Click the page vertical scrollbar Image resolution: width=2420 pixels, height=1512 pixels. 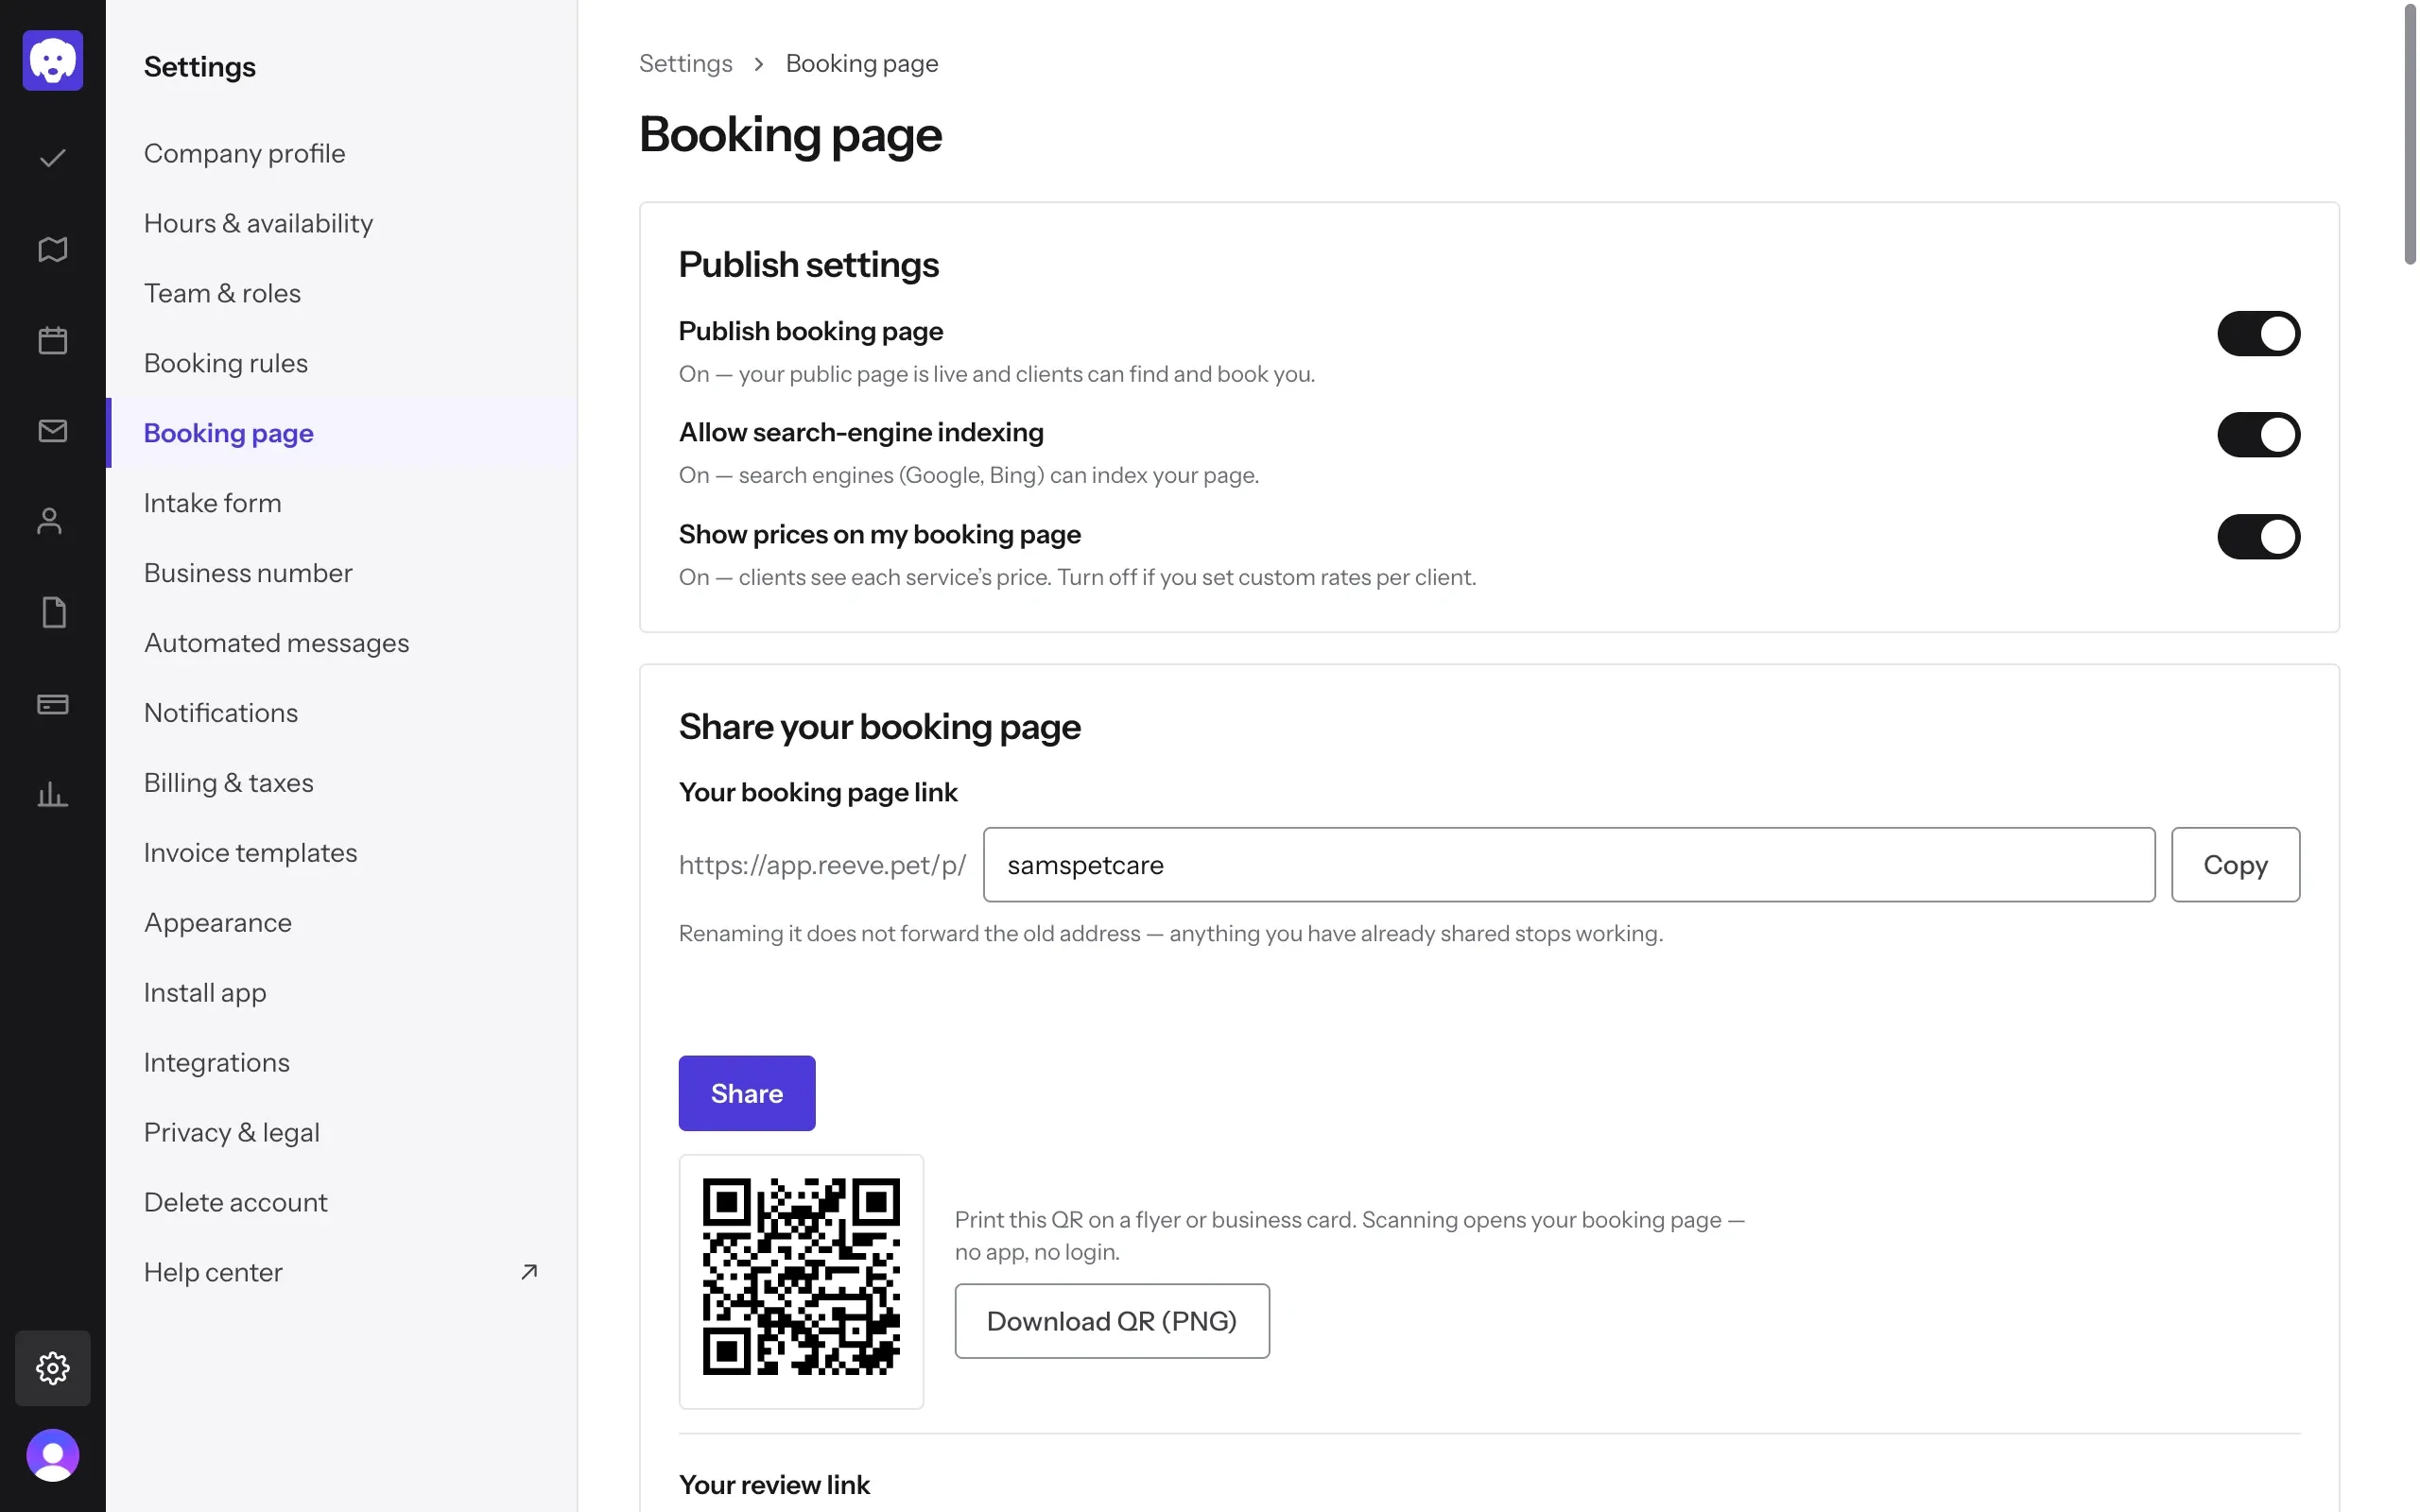coord(2410,135)
